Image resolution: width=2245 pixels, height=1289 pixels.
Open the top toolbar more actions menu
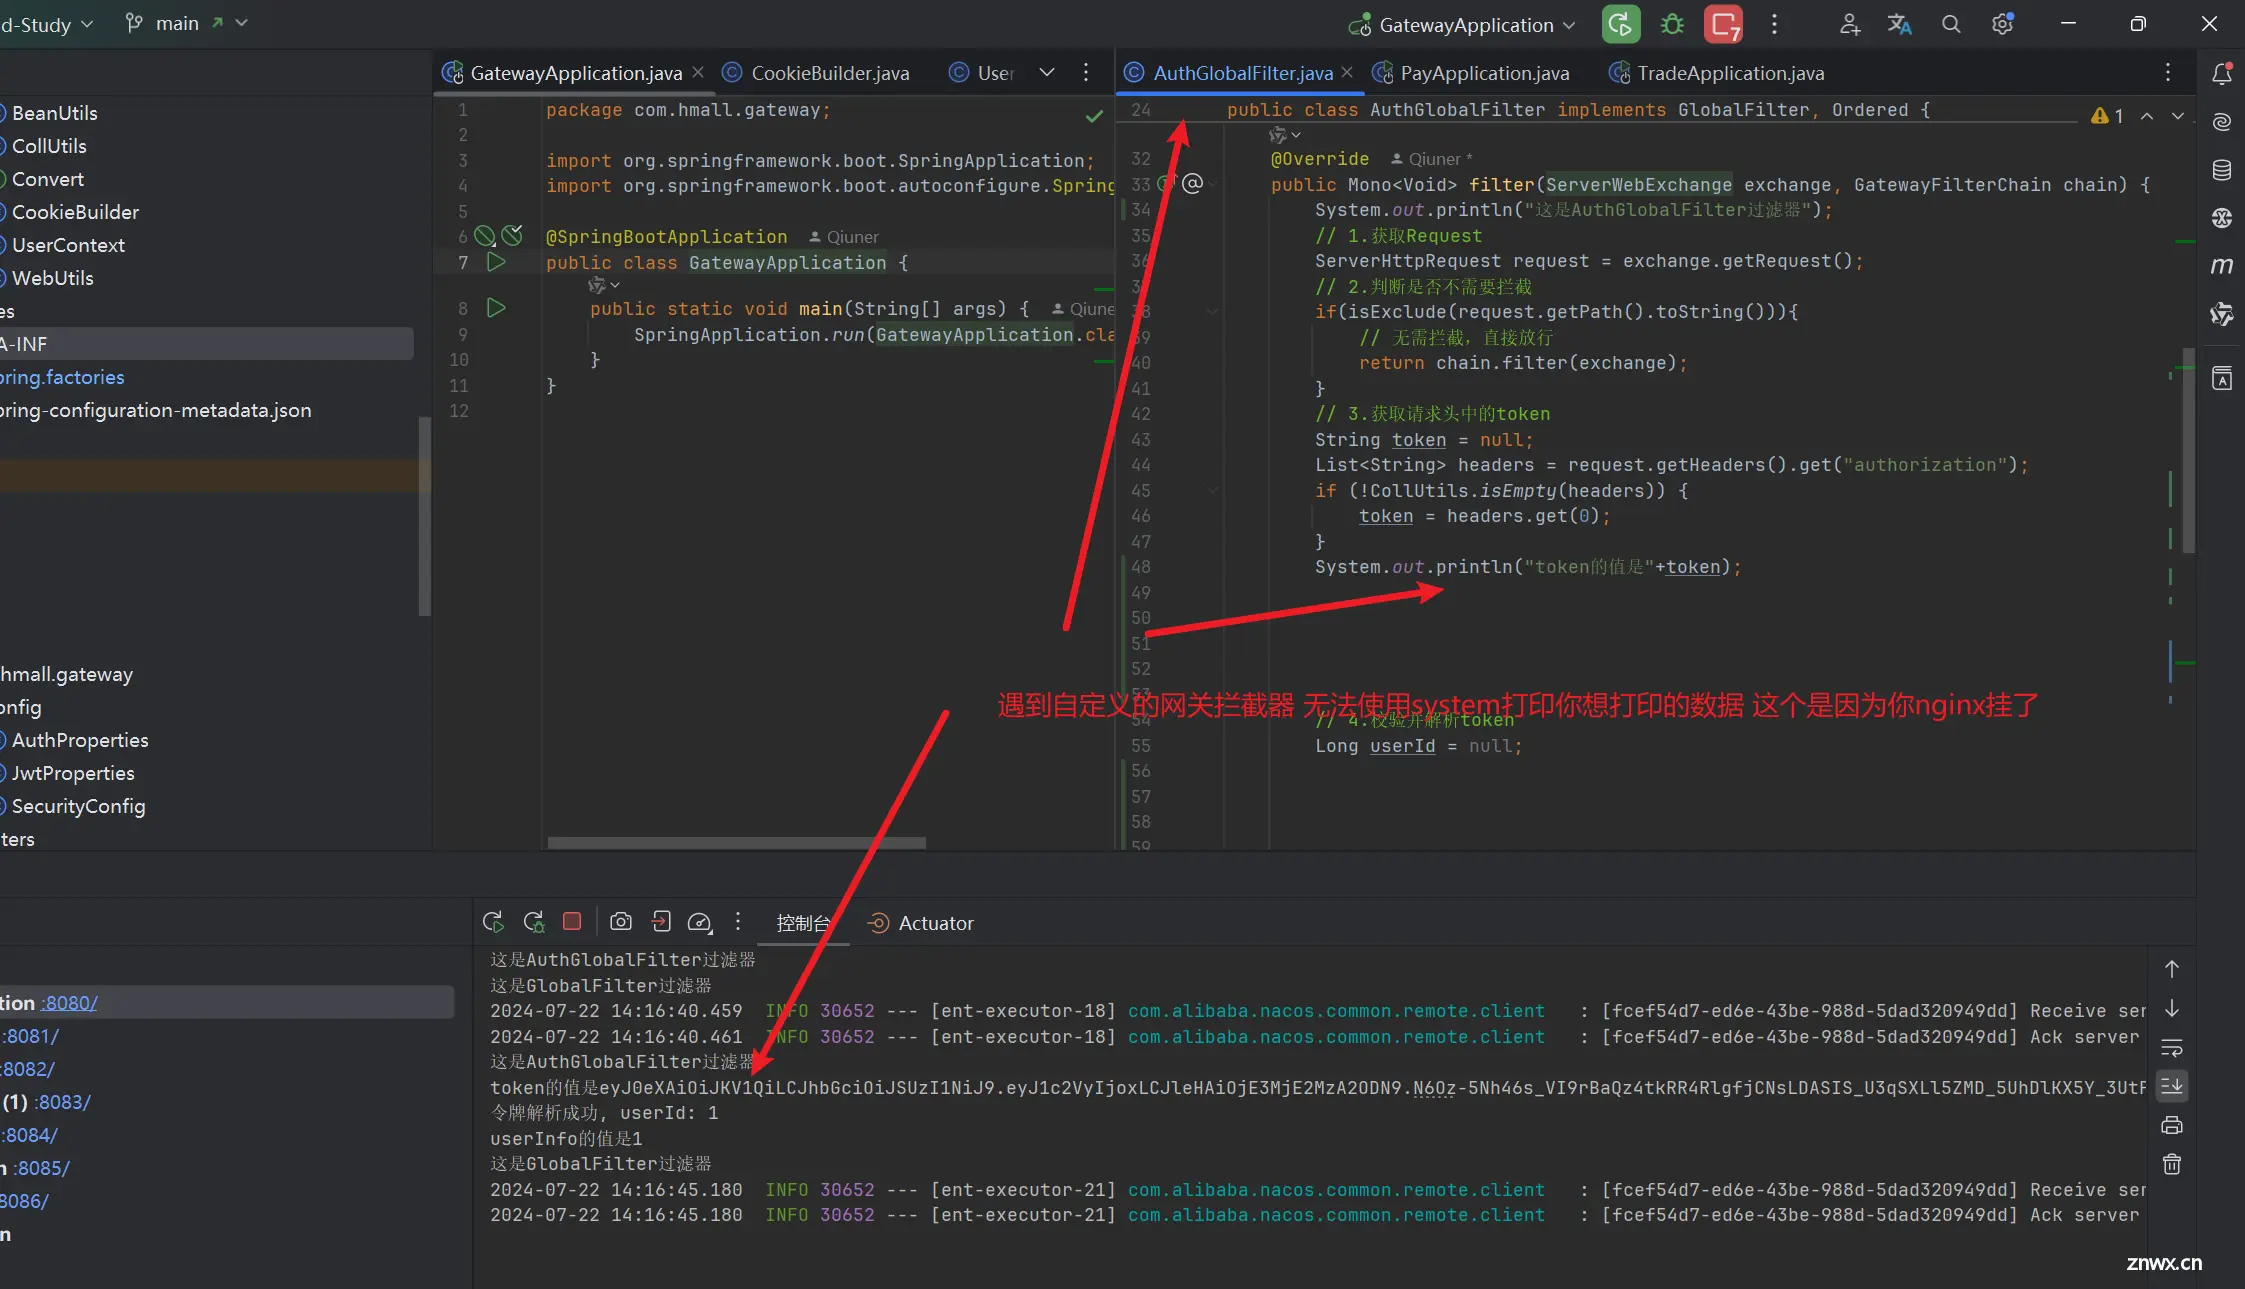pyautogui.click(x=1774, y=24)
